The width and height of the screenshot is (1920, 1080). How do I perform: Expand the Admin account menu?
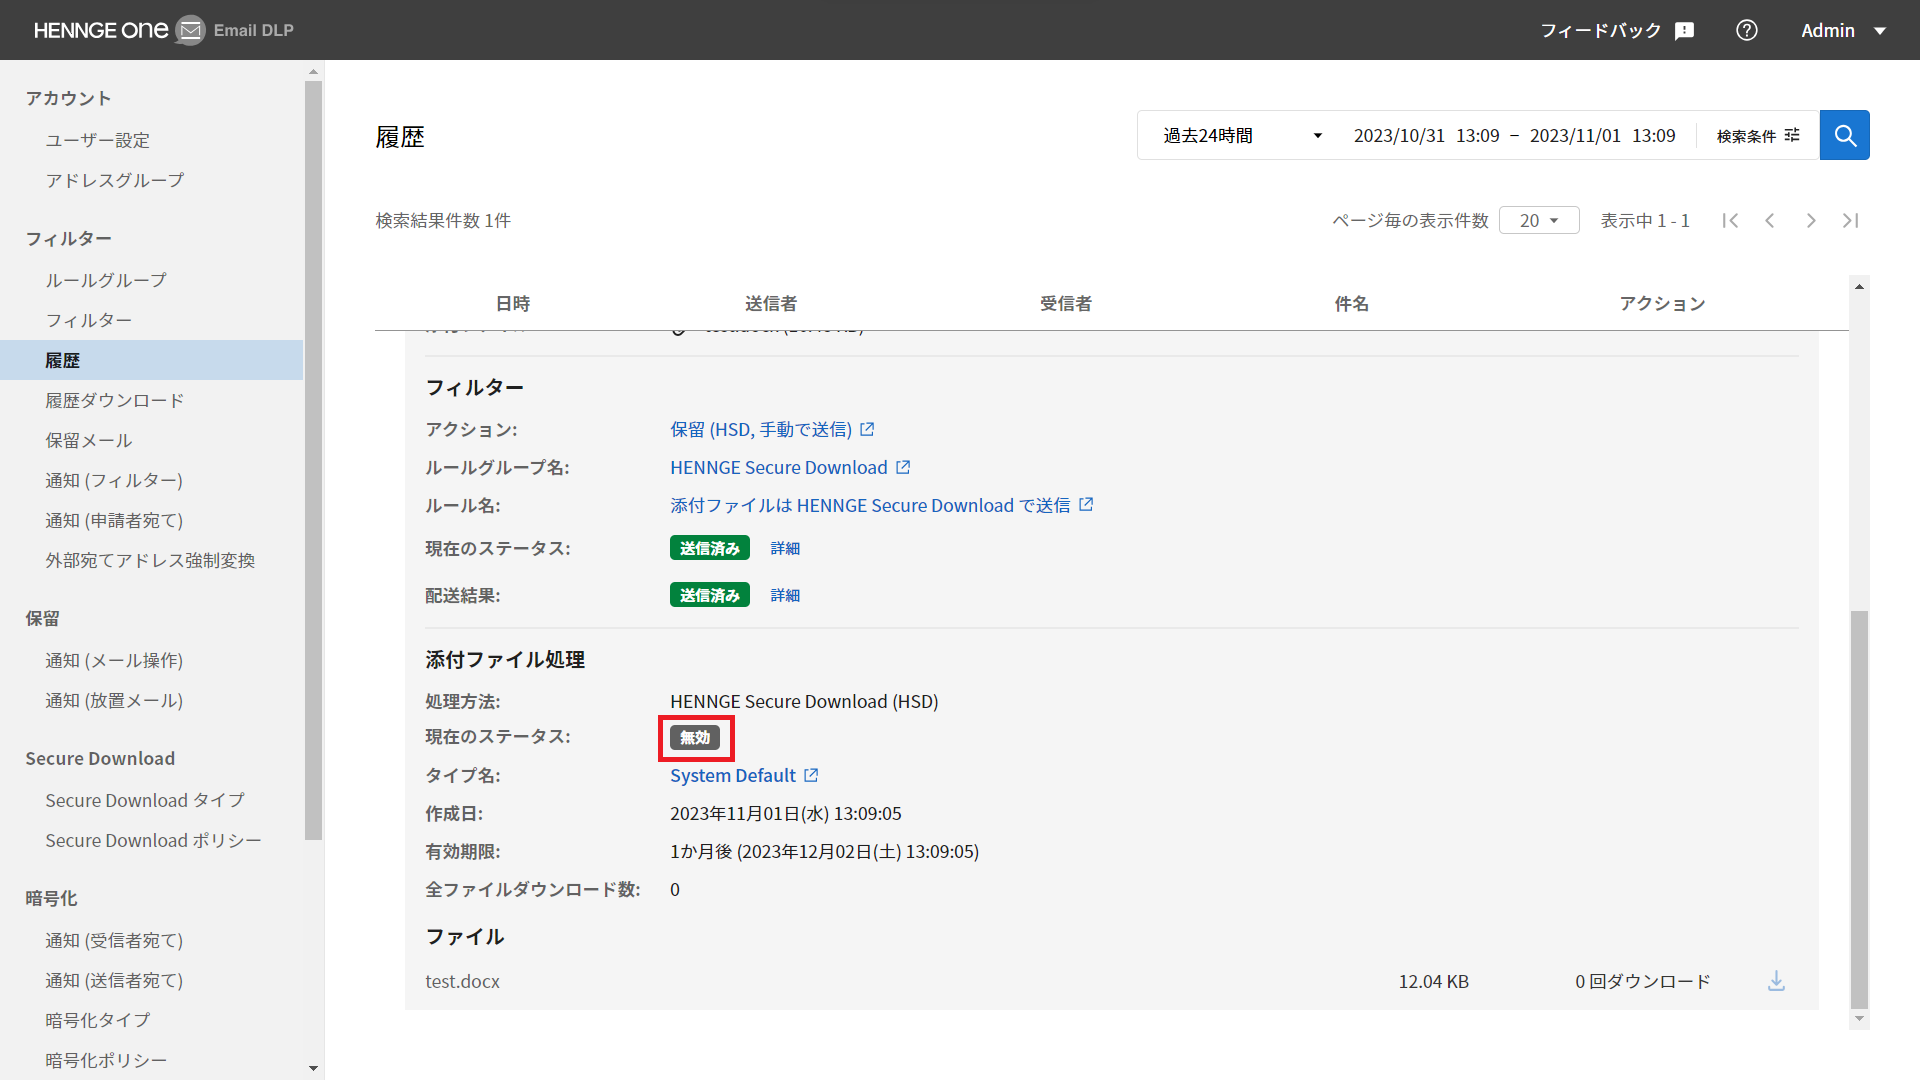(1843, 30)
